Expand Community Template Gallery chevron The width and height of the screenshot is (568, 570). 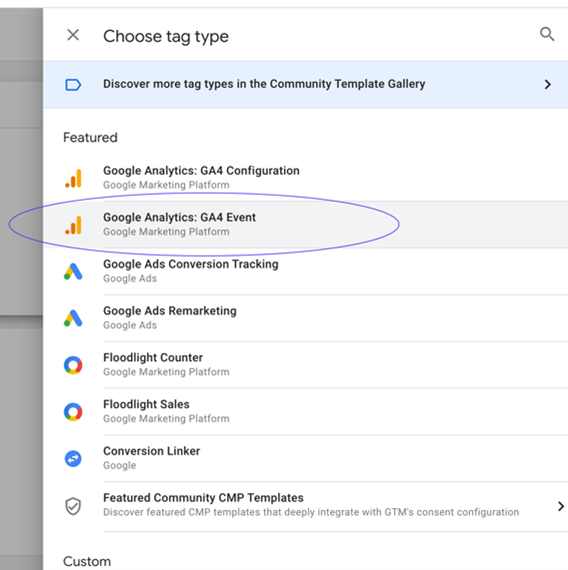pyautogui.click(x=548, y=85)
